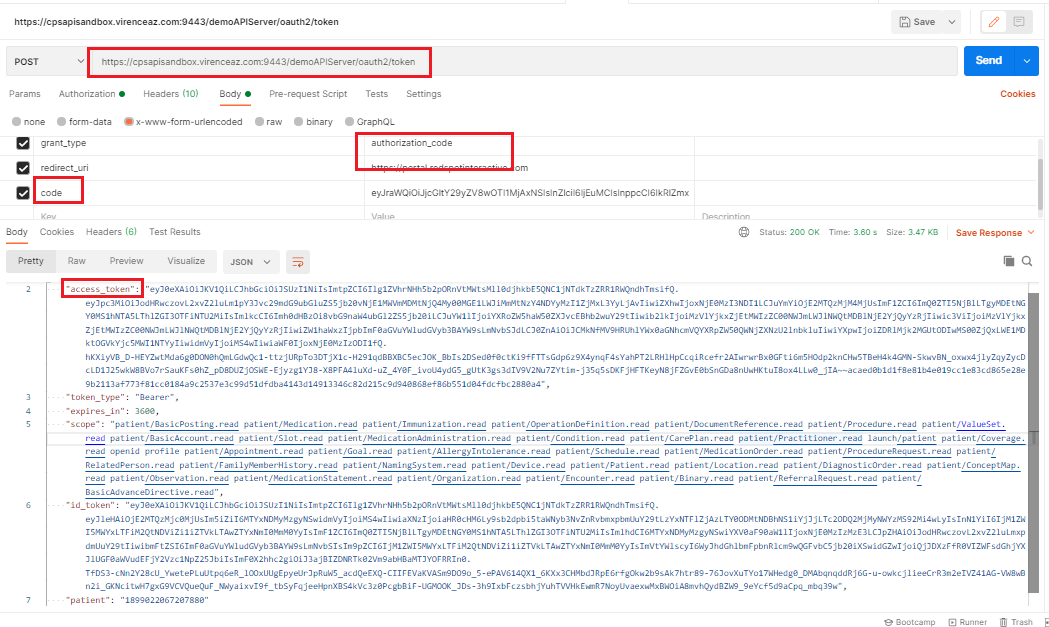Screen dimensions: 1049x627
Task: Toggle line wrapping in the response body
Action: click(x=297, y=261)
